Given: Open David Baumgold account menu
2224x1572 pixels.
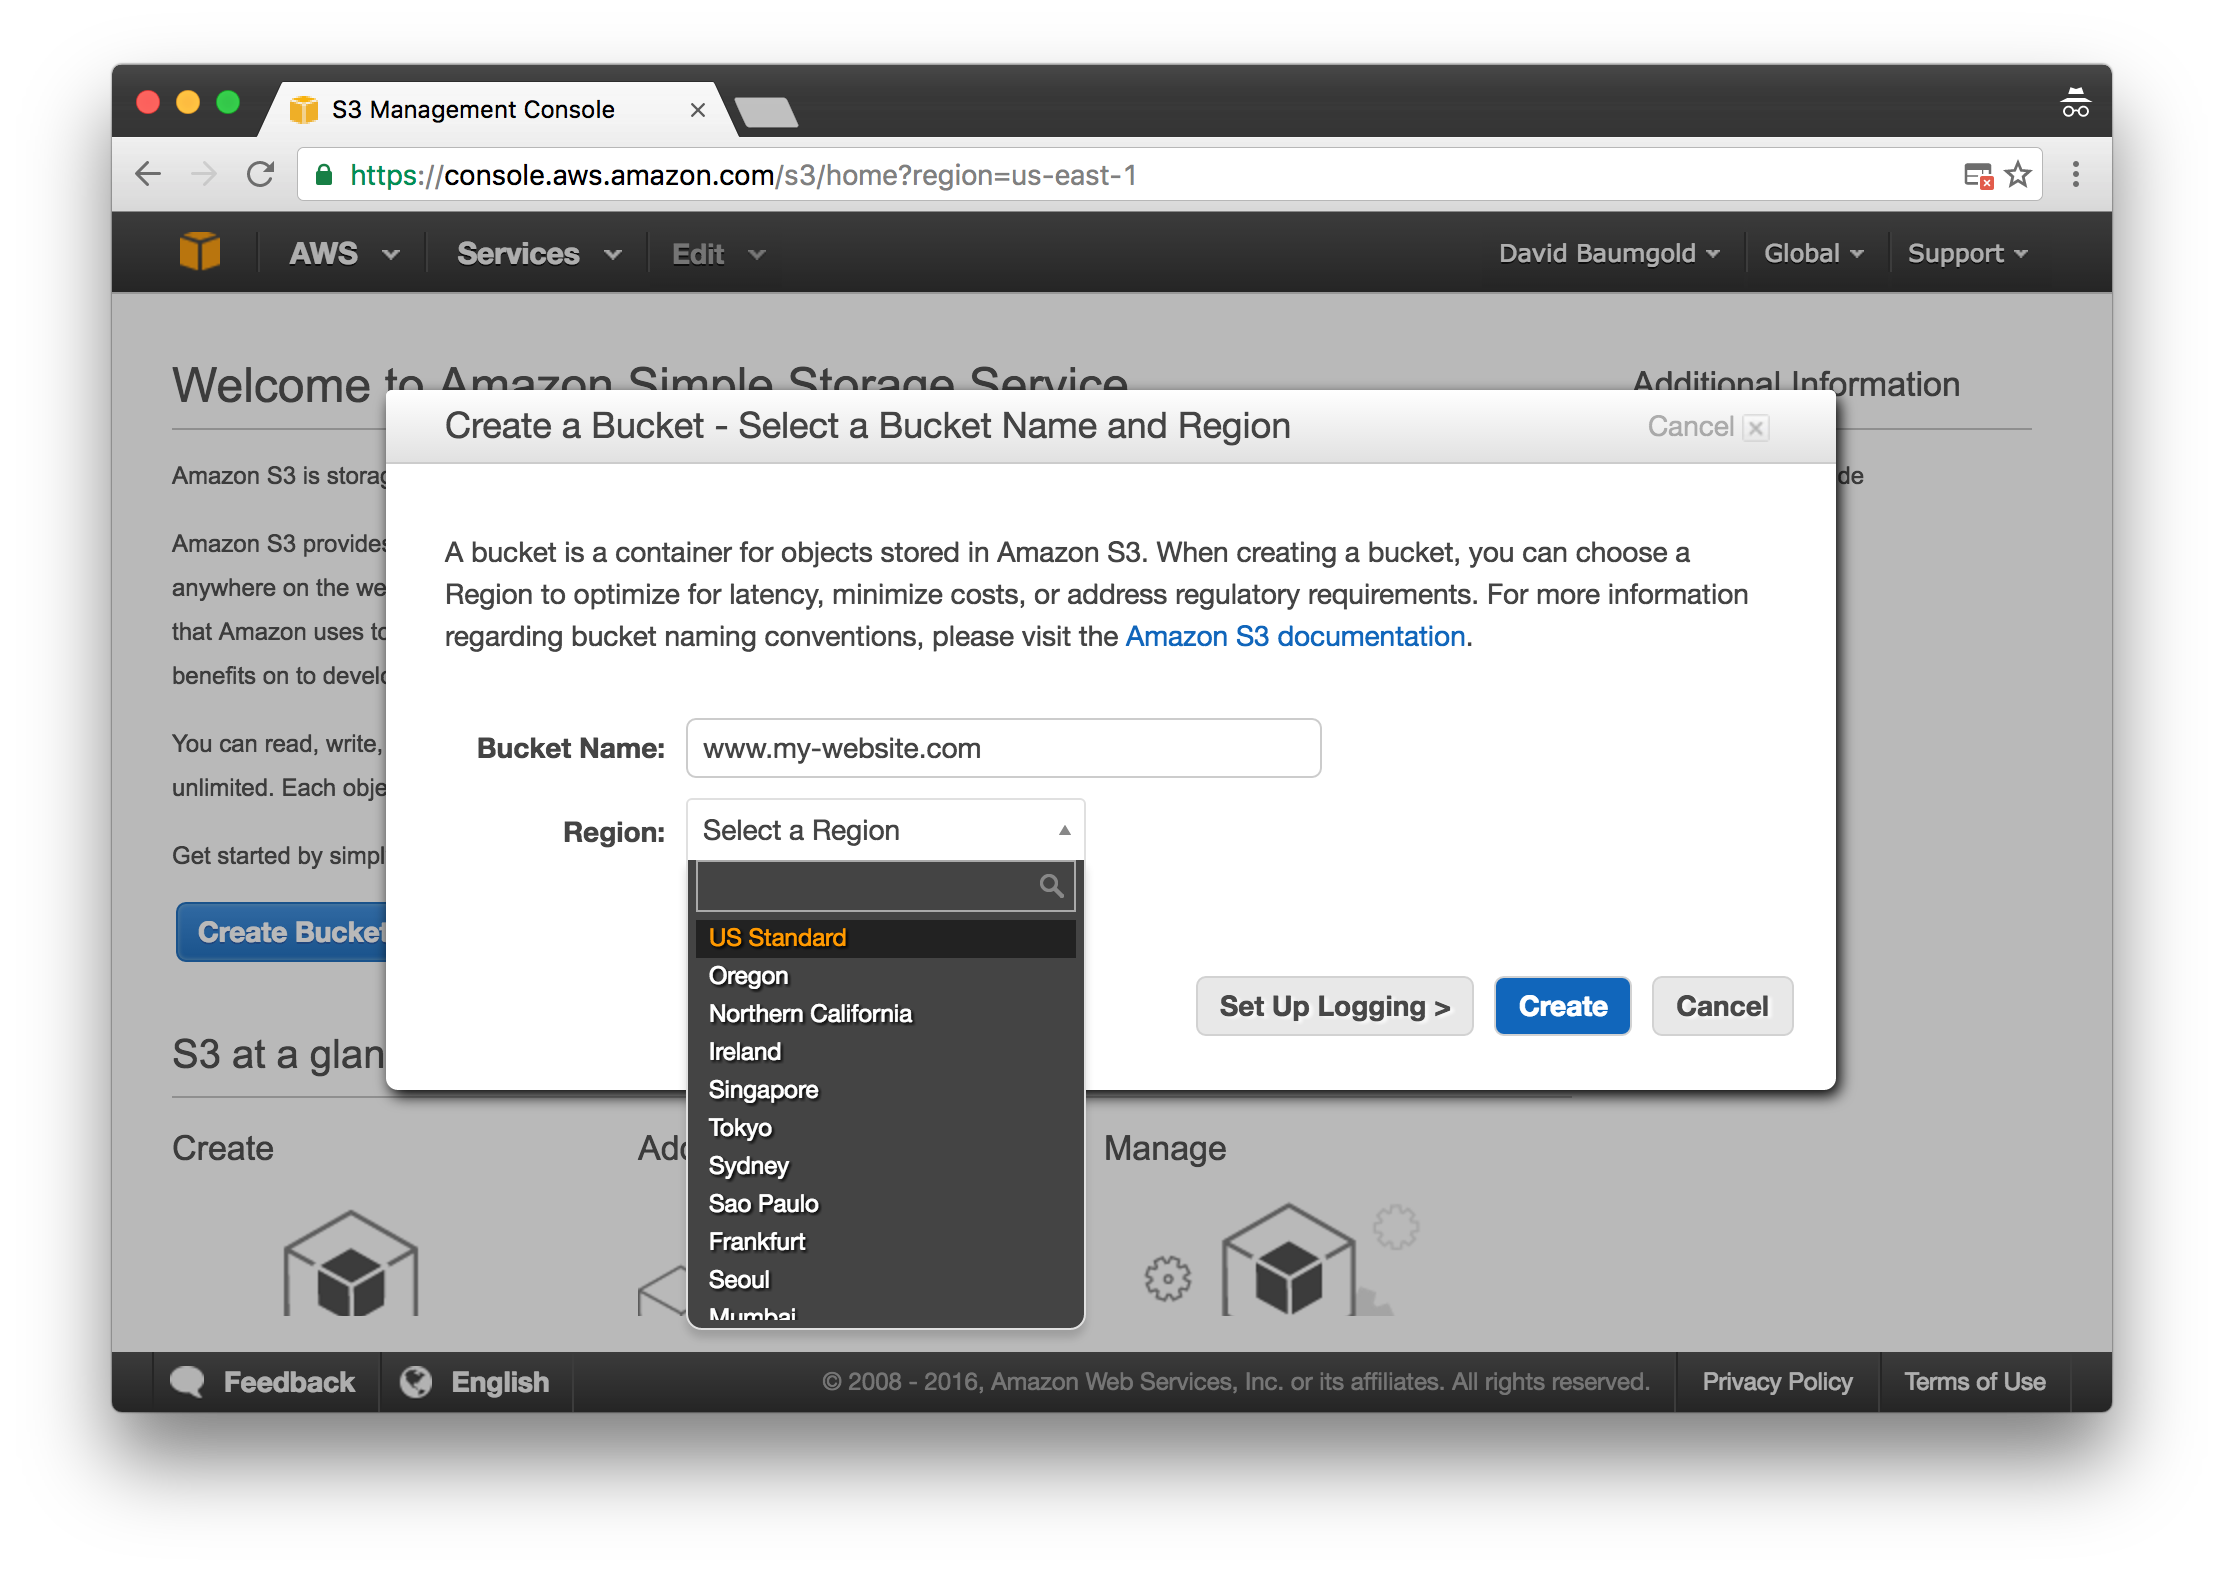Looking at the screenshot, I should 1609,254.
